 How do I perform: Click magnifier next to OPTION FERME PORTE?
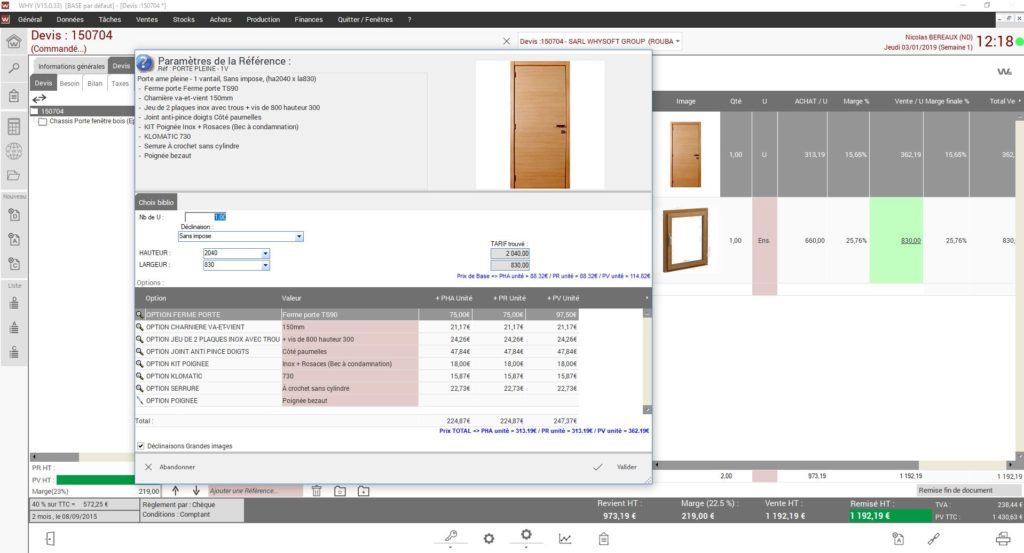[x=139, y=315]
